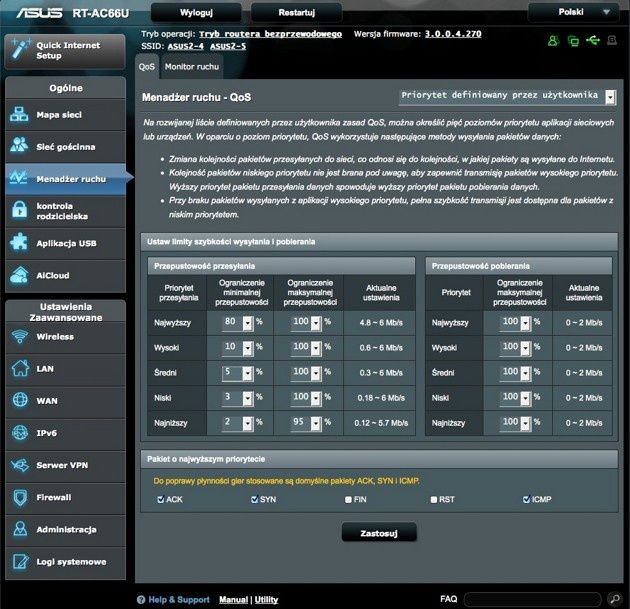Click the '0.12 ~ 5.7 Mb/s' value
Viewport: 630px width, 609px height.
381,423
